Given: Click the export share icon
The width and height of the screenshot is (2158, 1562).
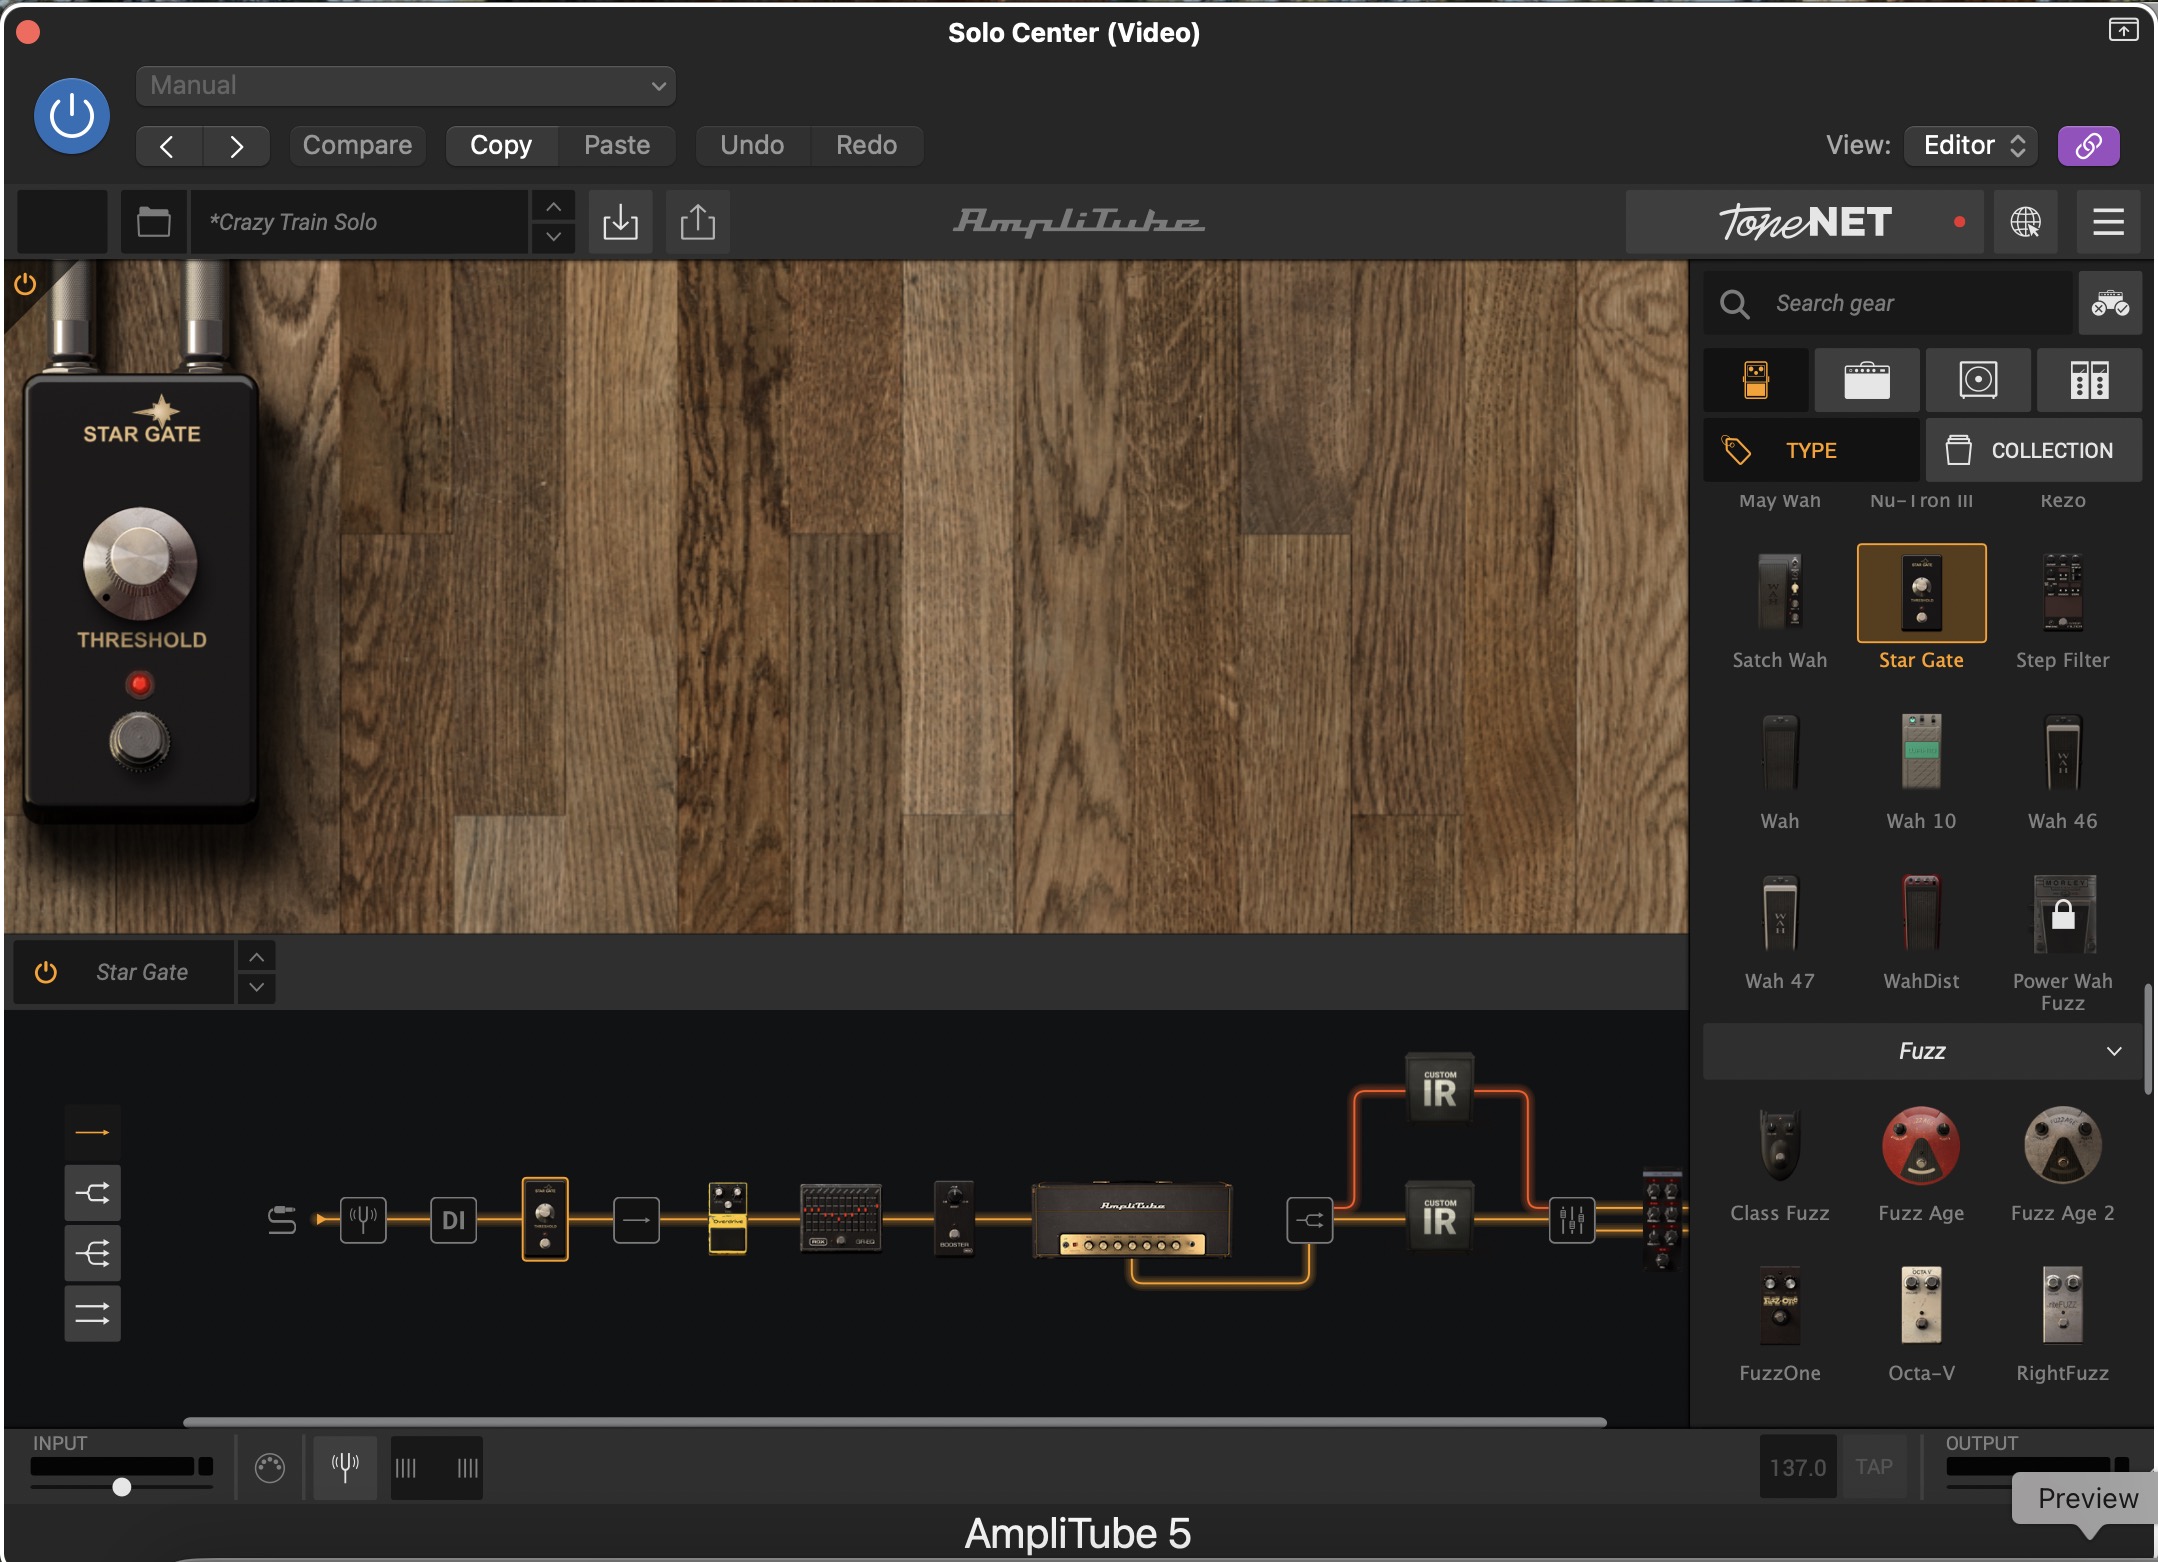Looking at the screenshot, I should click(697, 222).
